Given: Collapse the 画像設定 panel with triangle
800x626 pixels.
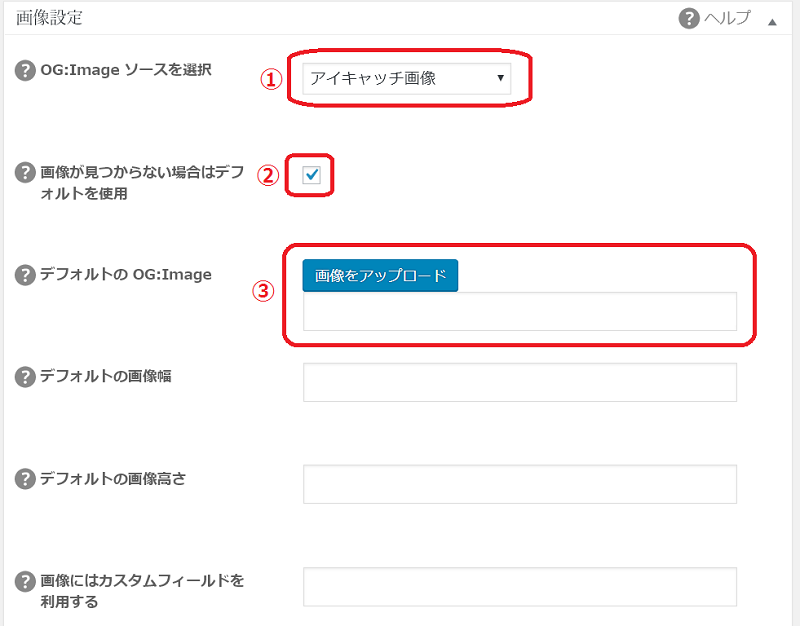Looking at the screenshot, I should coord(772,22).
